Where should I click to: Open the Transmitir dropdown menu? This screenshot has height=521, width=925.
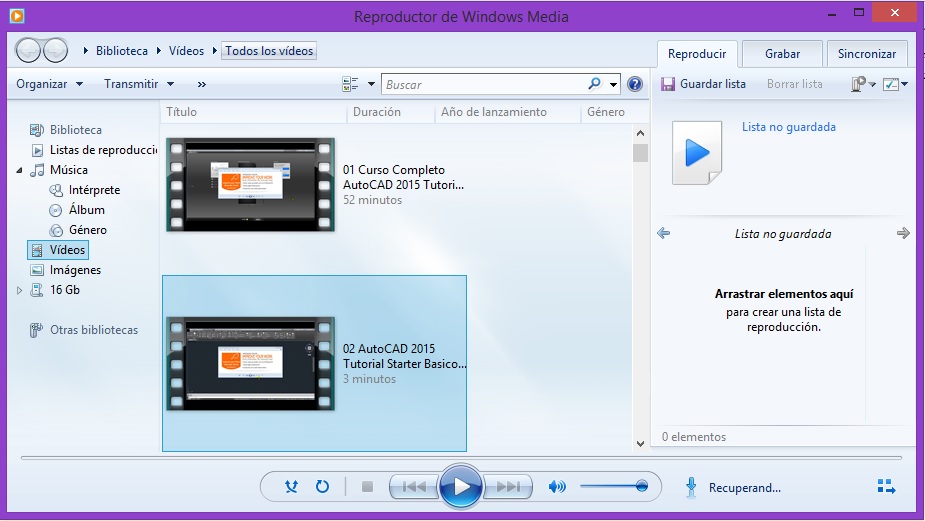click(139, 84)
